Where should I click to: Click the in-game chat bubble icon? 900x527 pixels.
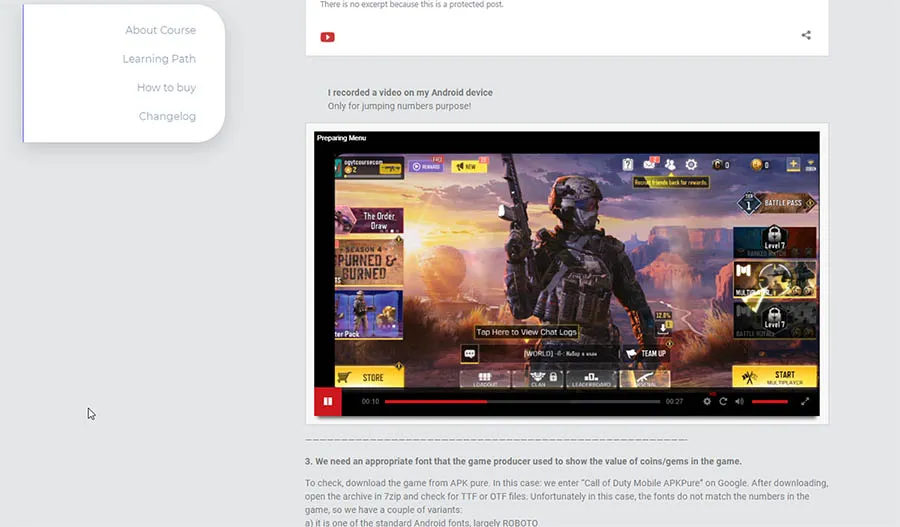point(470,353)
